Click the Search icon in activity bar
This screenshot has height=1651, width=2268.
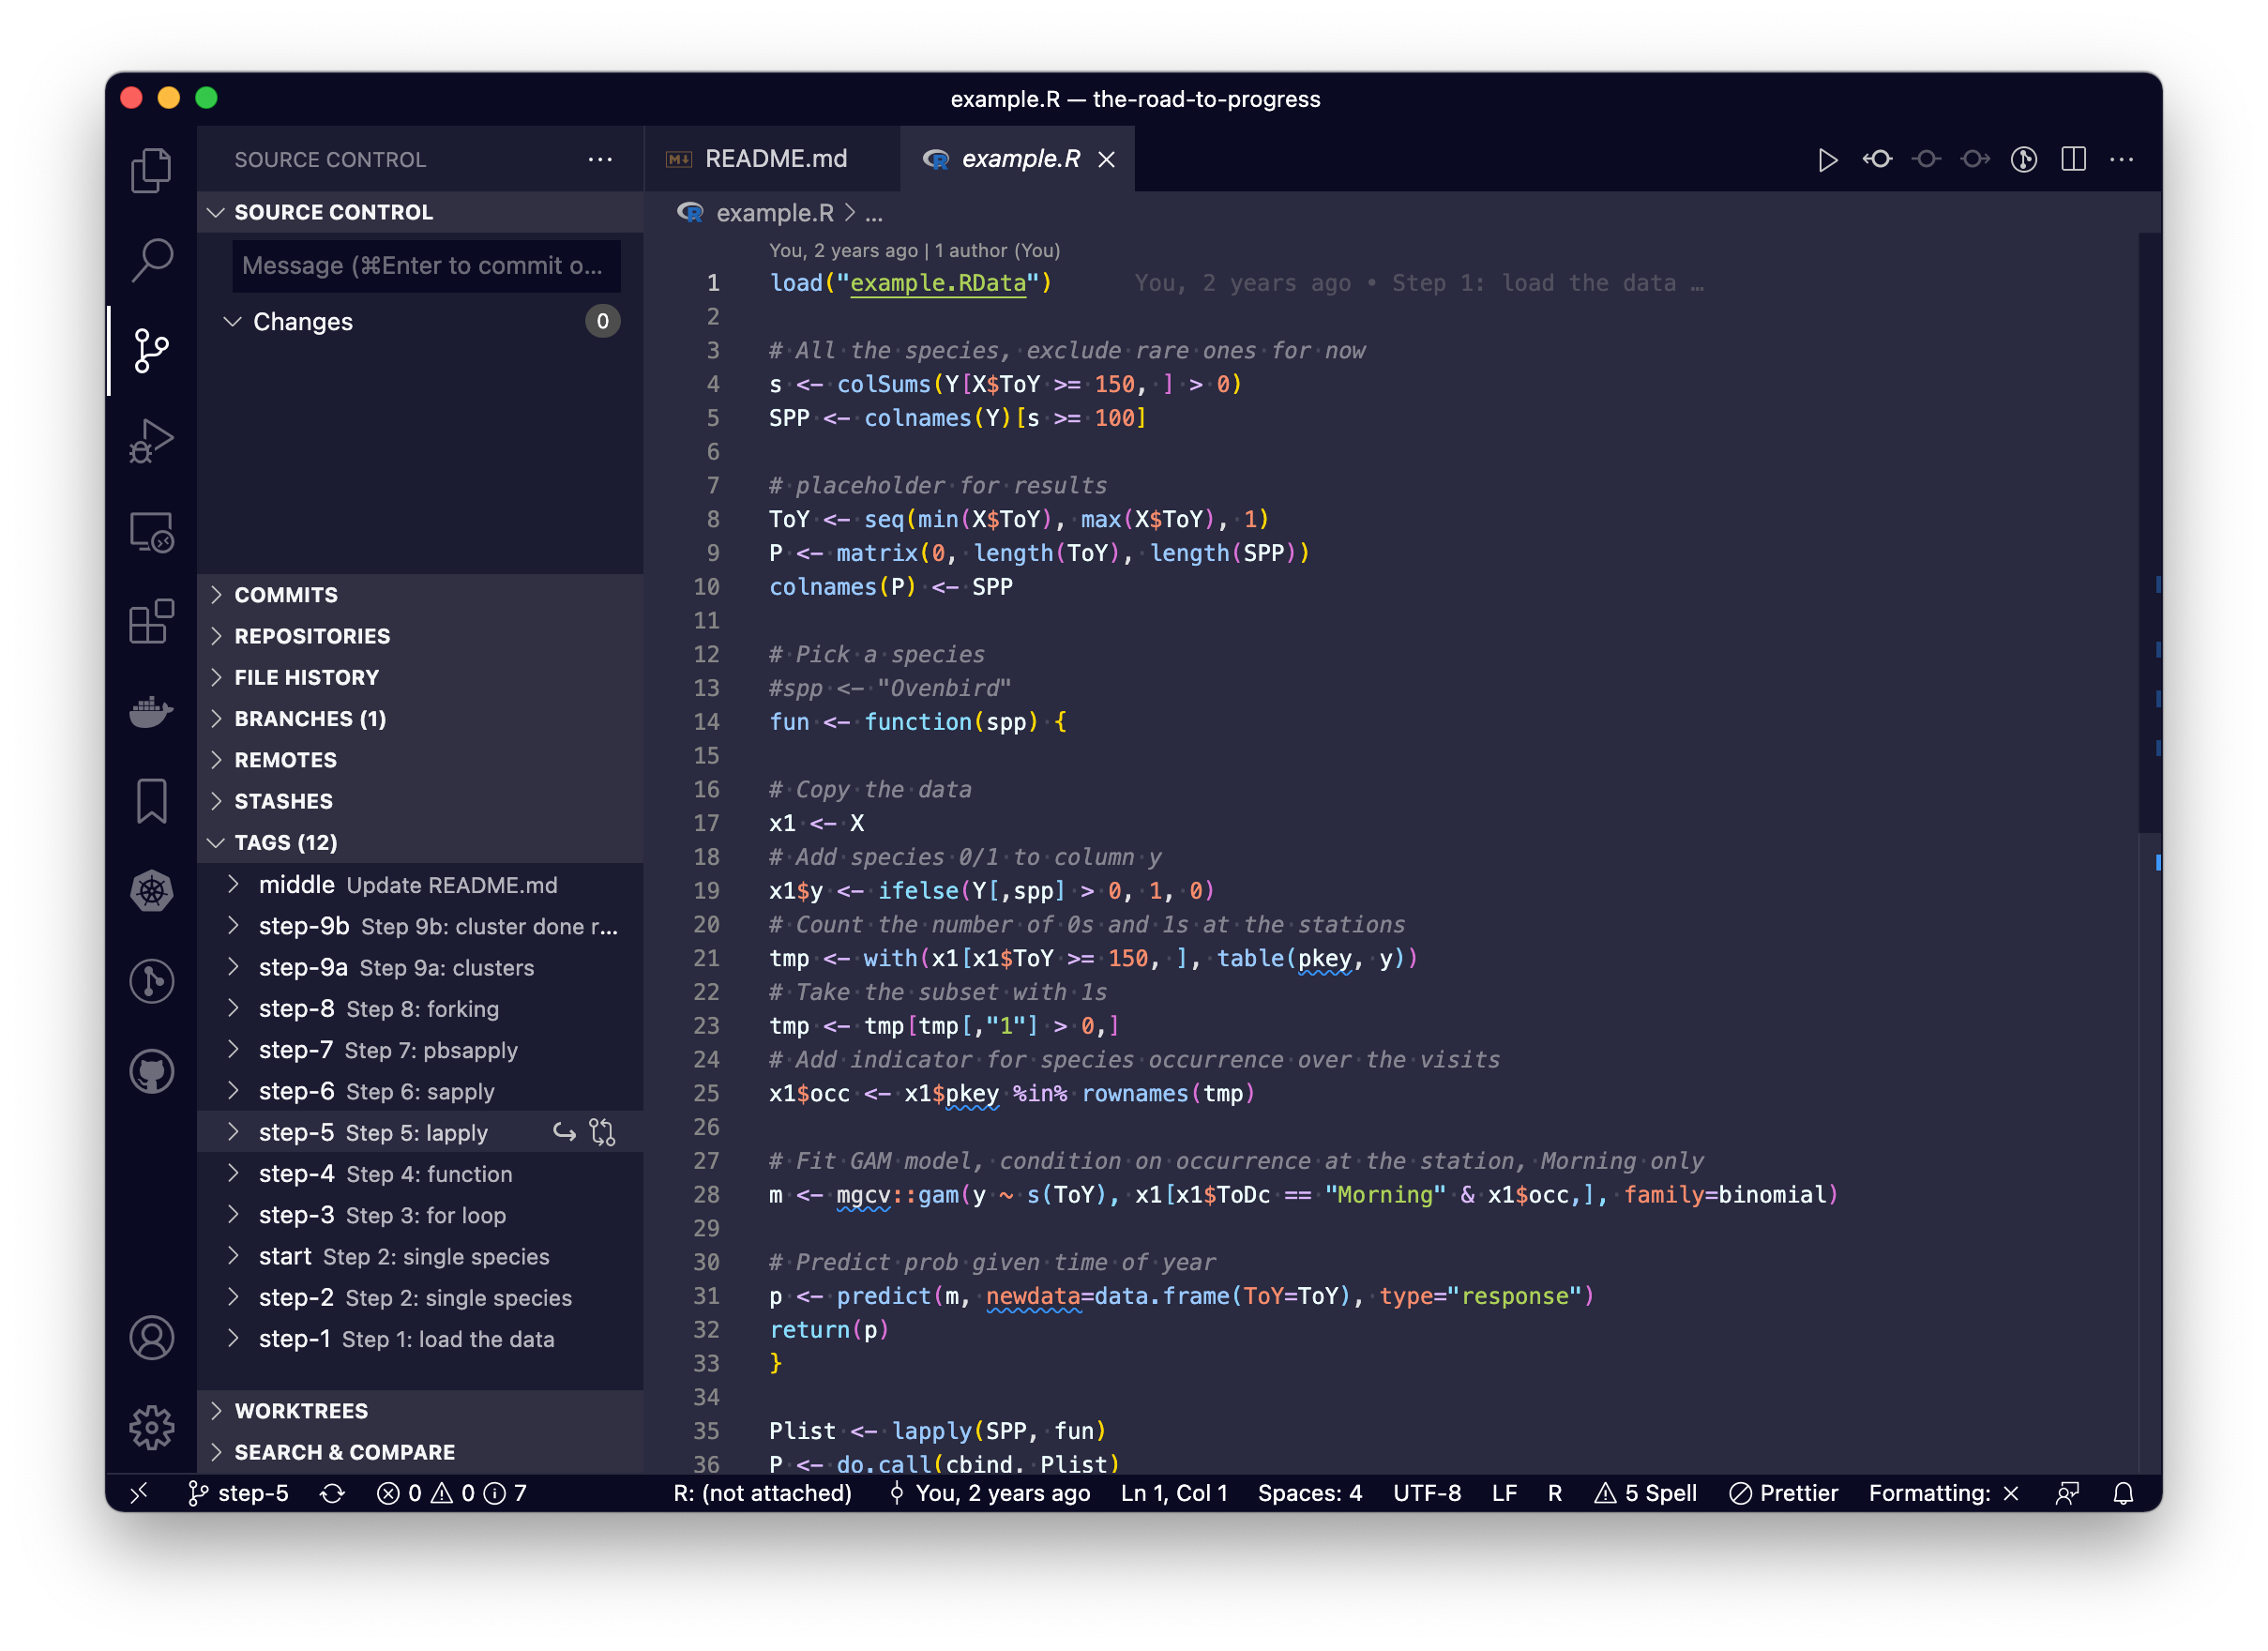pos(151,259)
